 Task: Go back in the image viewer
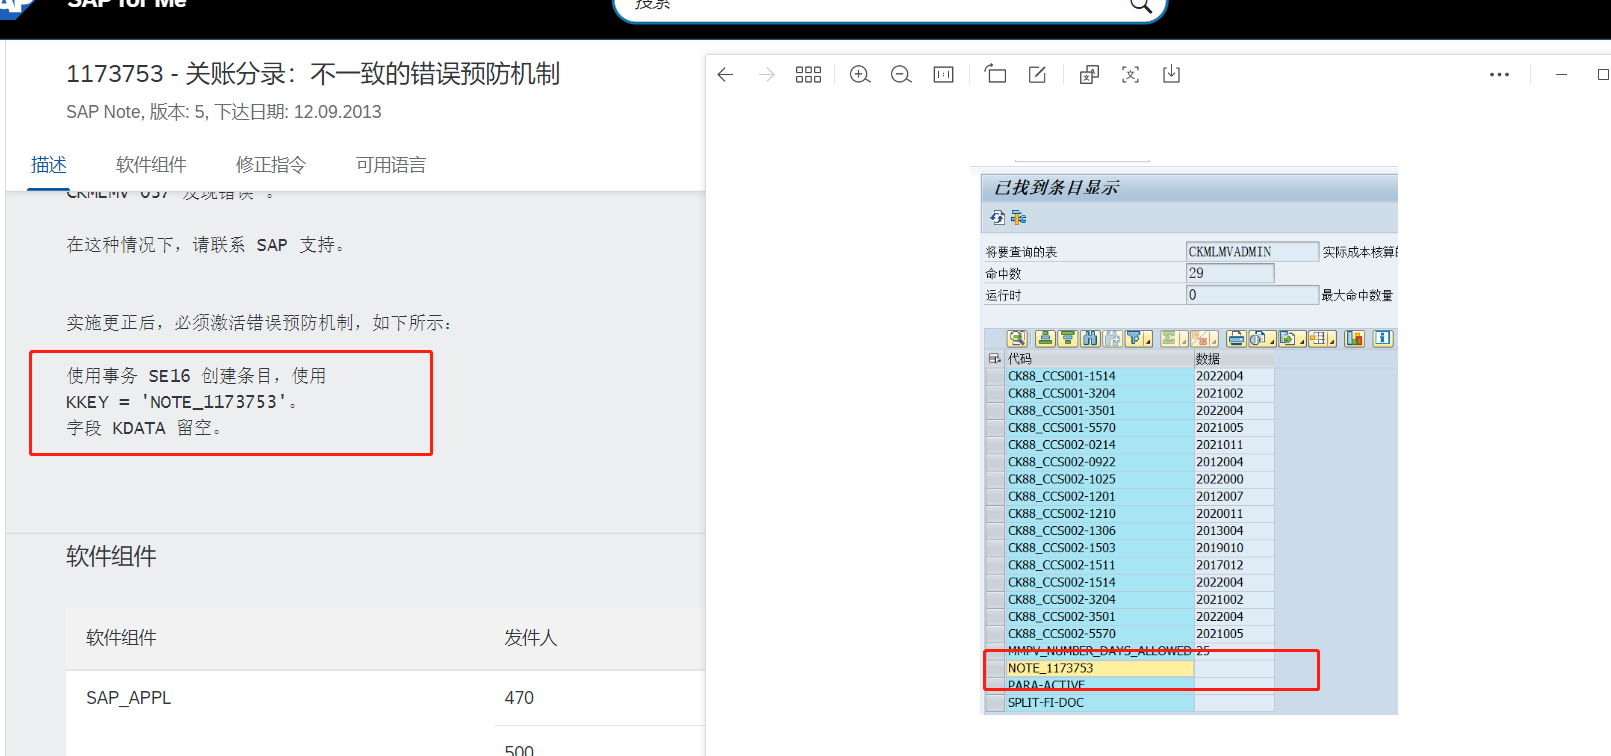point(726,75)
